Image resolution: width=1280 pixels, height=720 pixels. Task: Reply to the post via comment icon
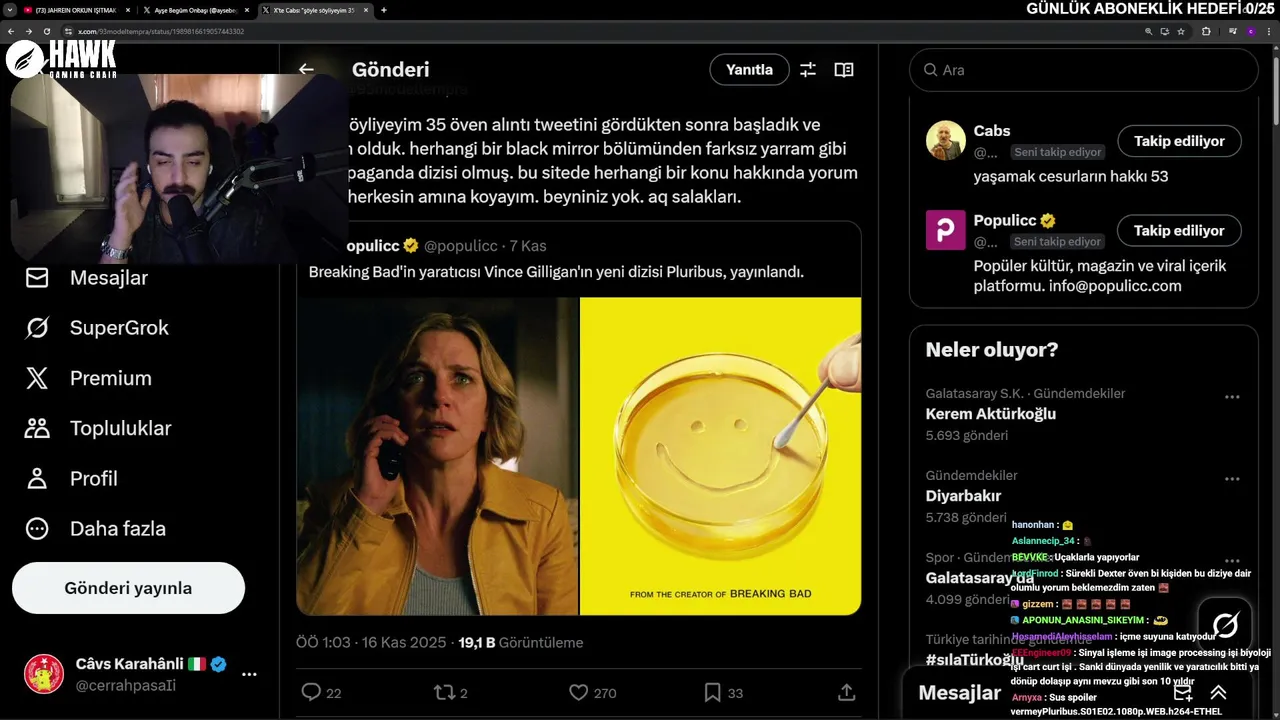(x=311, y=692)
